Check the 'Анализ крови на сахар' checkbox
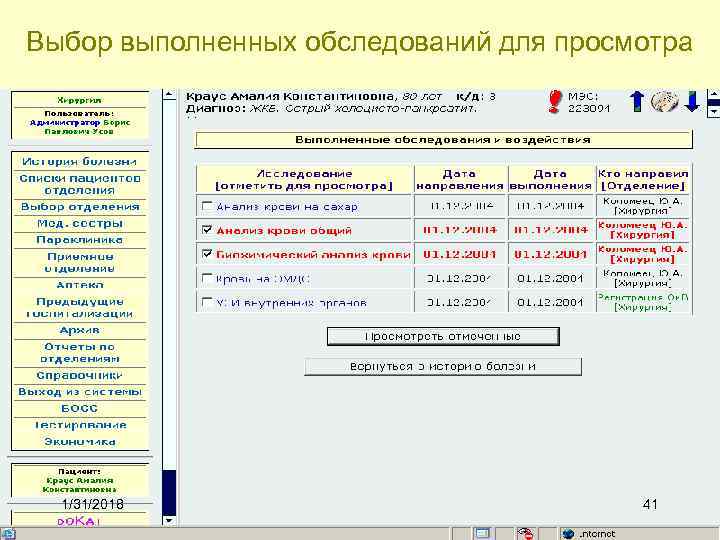 point(207,206)
